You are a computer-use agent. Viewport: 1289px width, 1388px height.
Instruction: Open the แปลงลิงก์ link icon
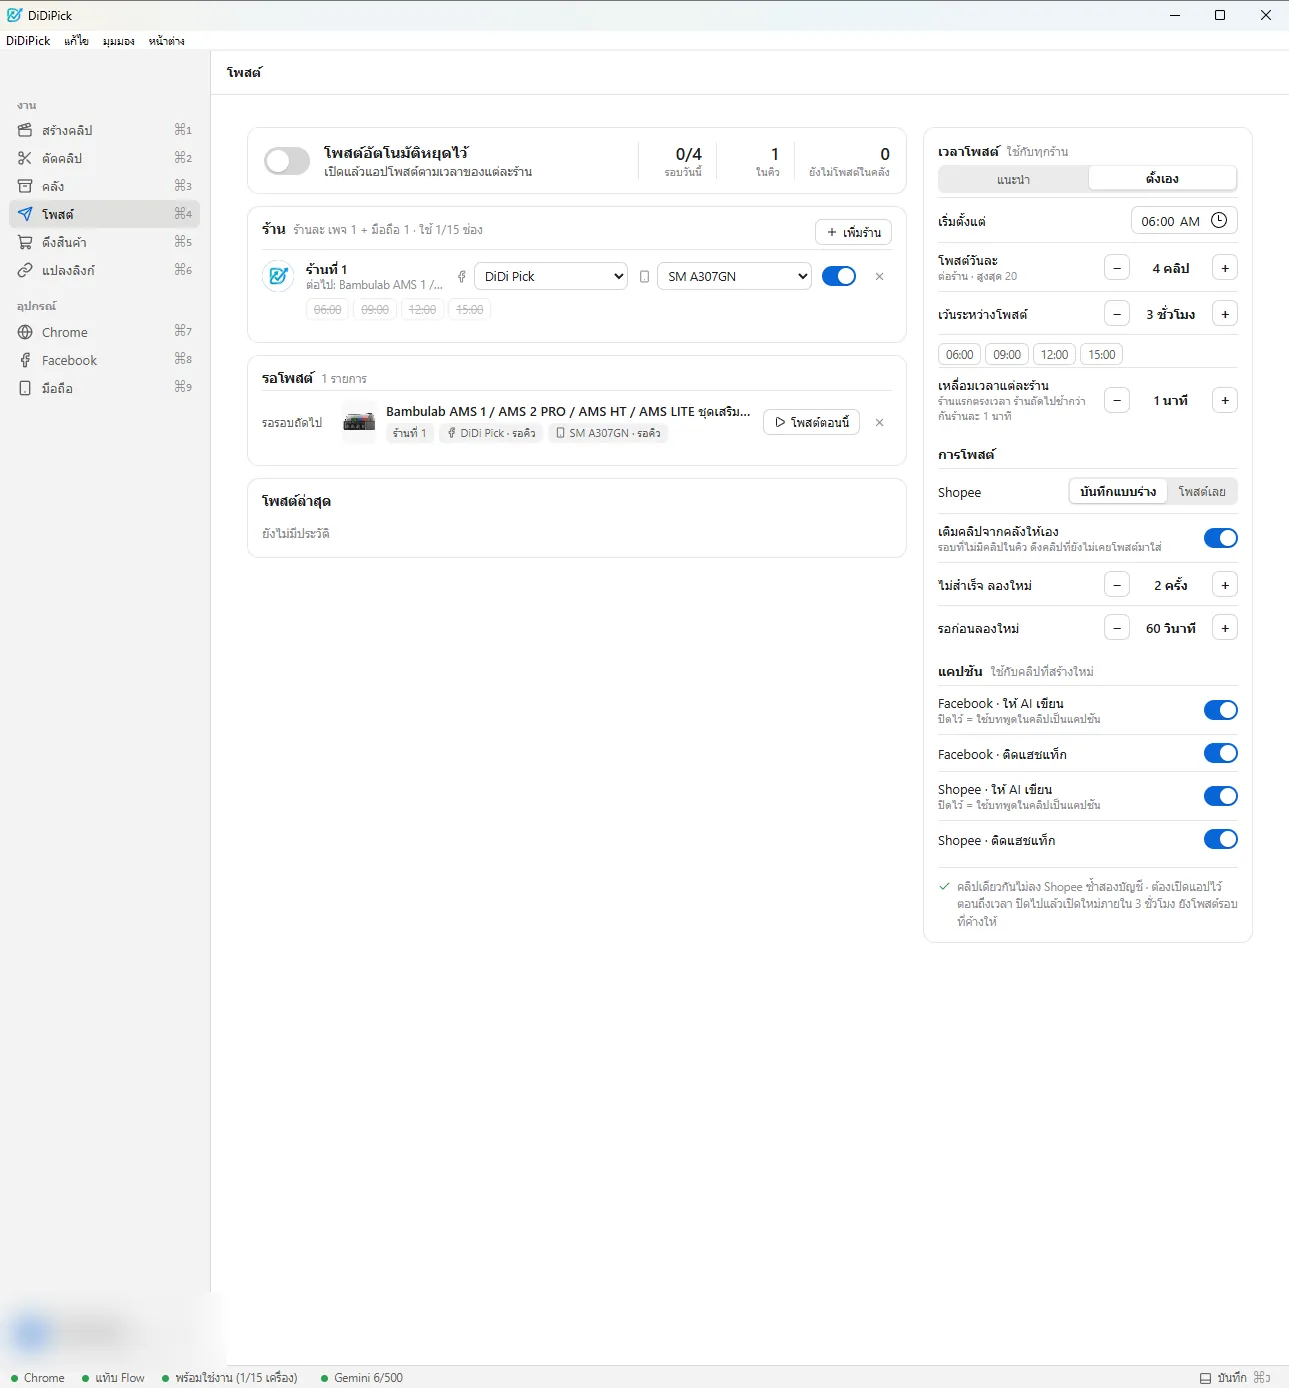coord(25,270)
